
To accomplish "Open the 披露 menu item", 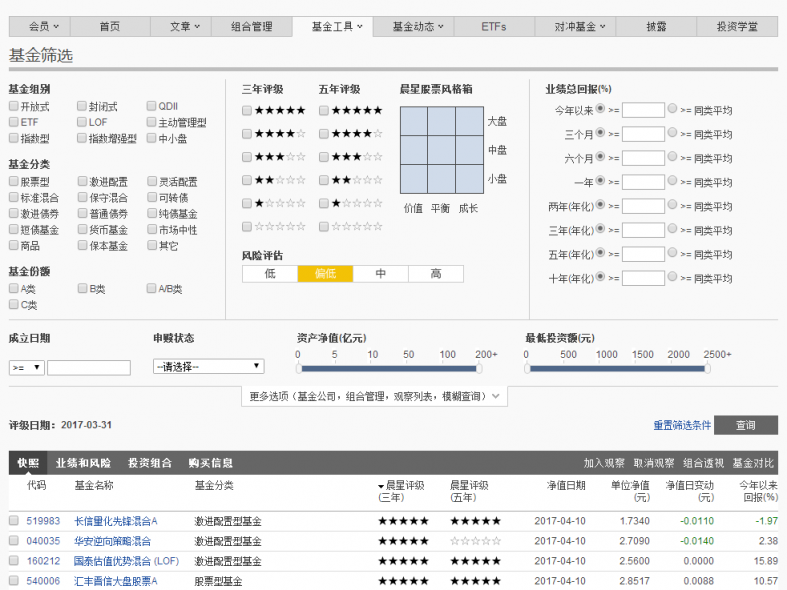I will click(656, 27).
